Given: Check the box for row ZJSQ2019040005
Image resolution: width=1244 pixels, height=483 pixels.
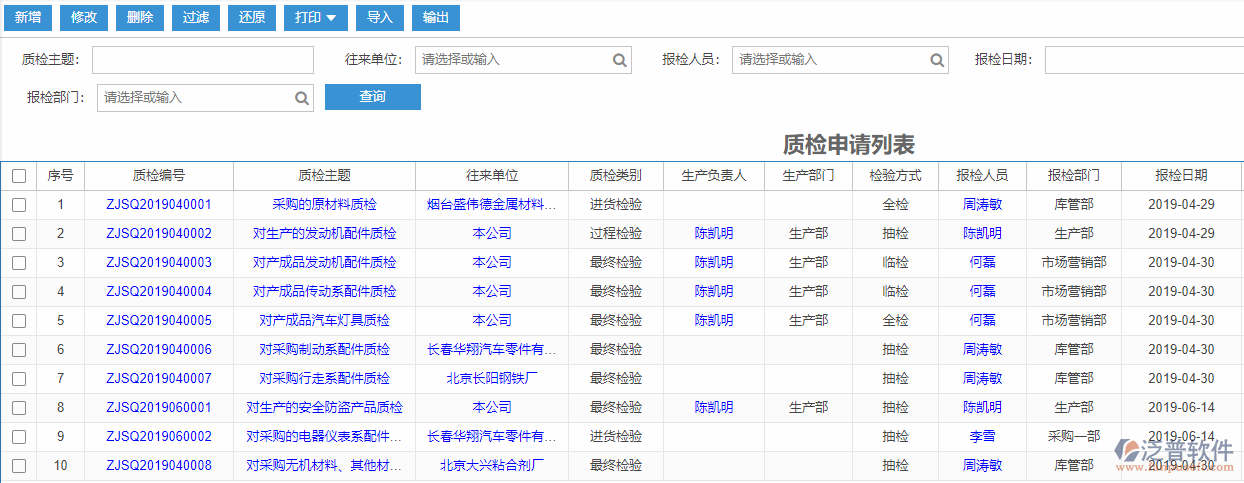Looking at the screenshot, I should point(19,321).
